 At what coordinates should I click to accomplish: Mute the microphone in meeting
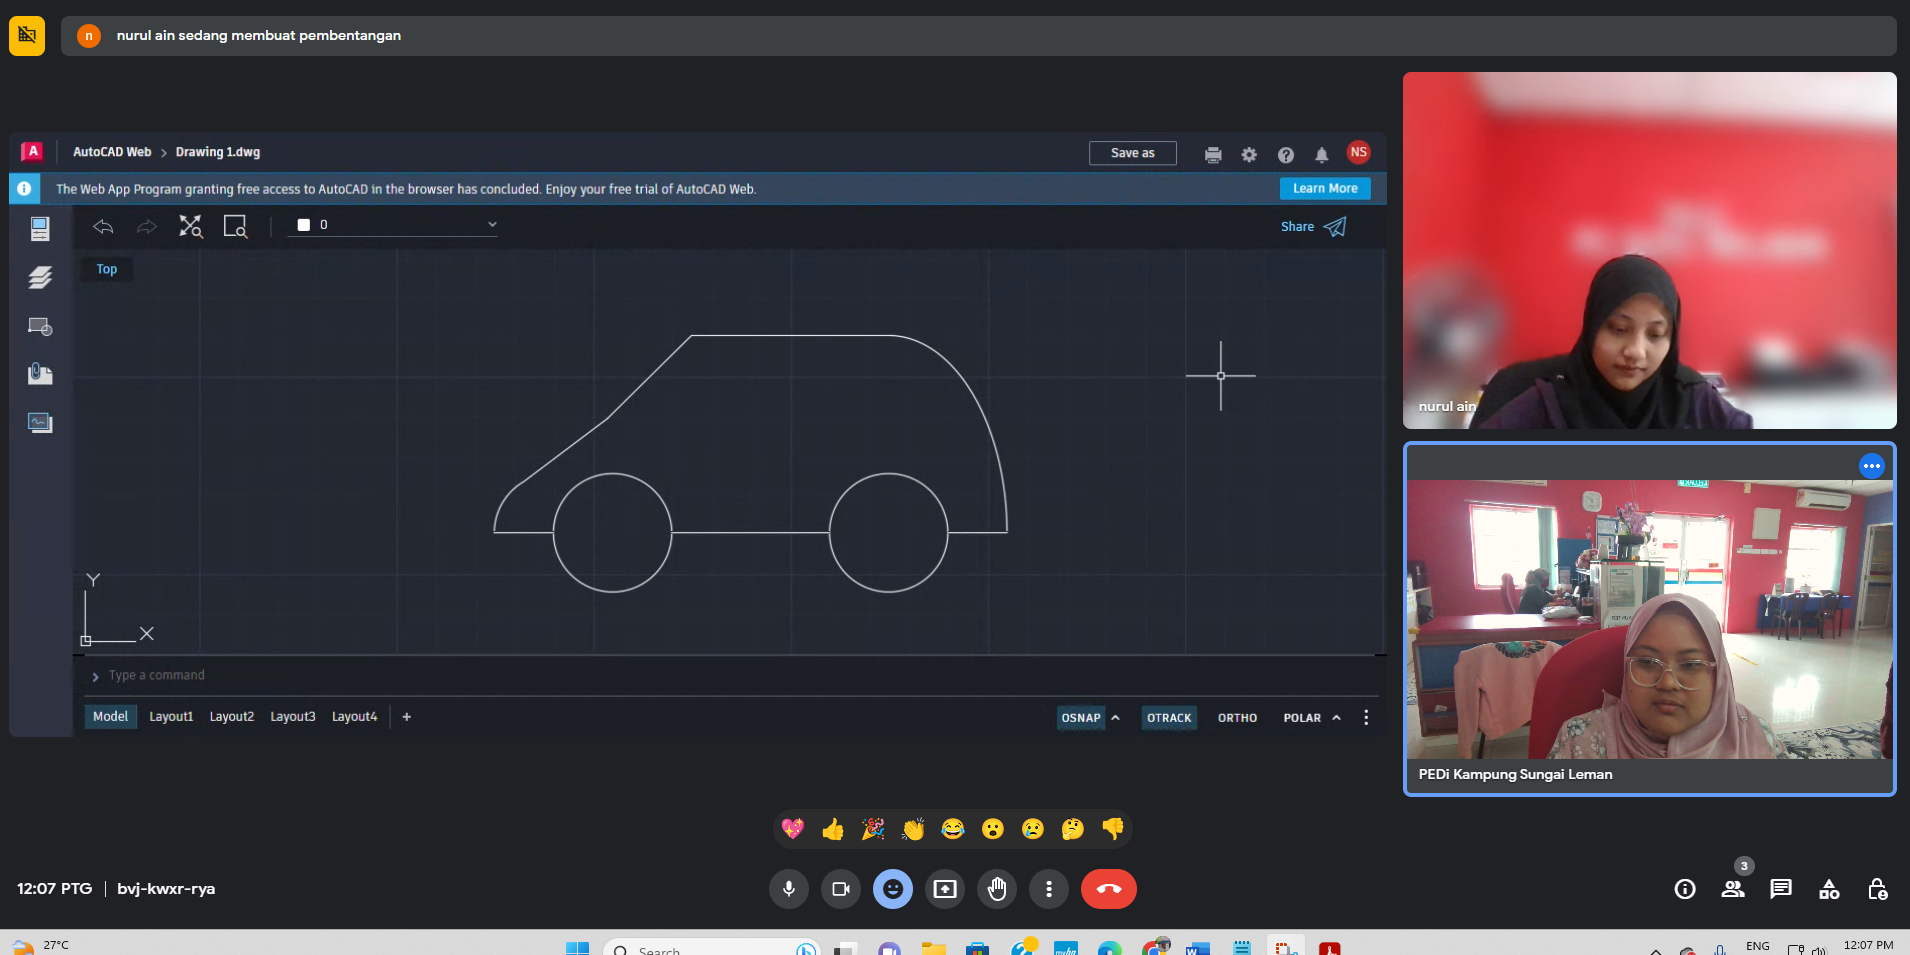[788, 889]
